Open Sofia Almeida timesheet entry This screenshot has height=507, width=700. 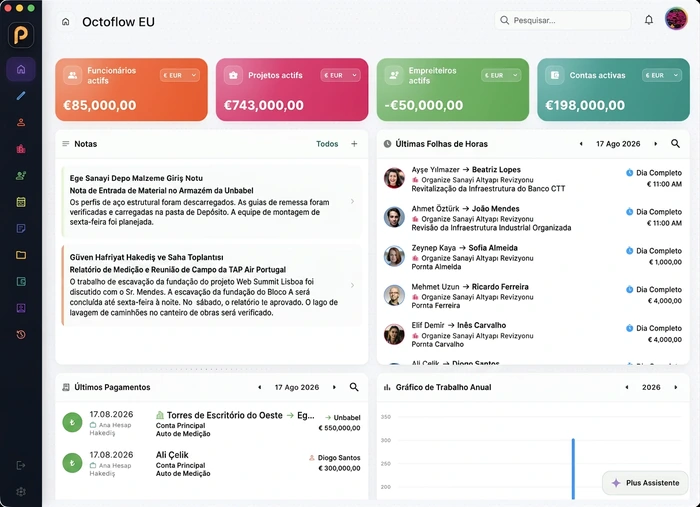(x=533, y=257)
